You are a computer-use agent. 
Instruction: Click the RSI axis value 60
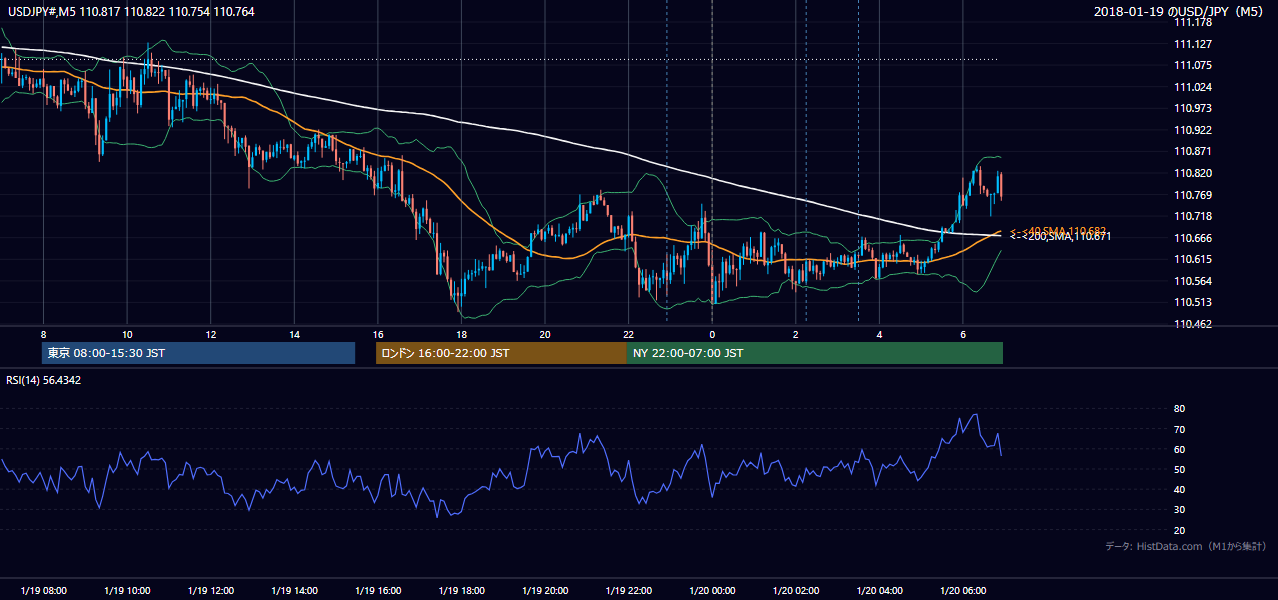click(1179, 449)
